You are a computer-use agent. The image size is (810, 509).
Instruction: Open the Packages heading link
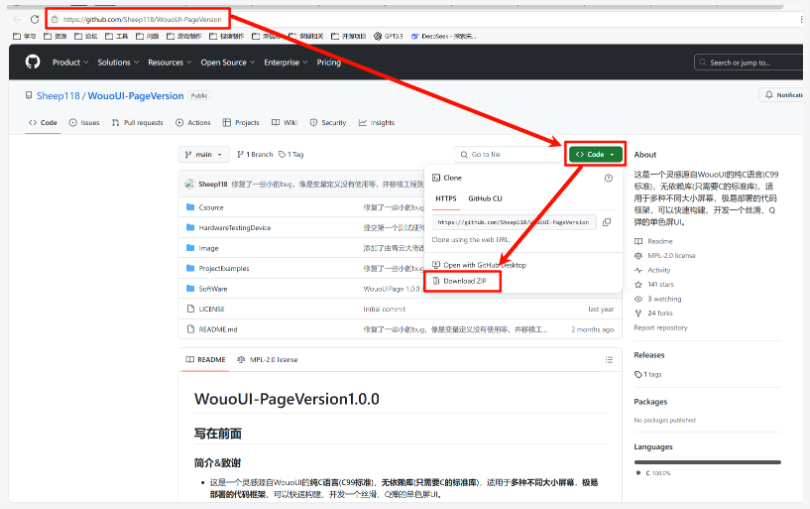click(650, 402)
